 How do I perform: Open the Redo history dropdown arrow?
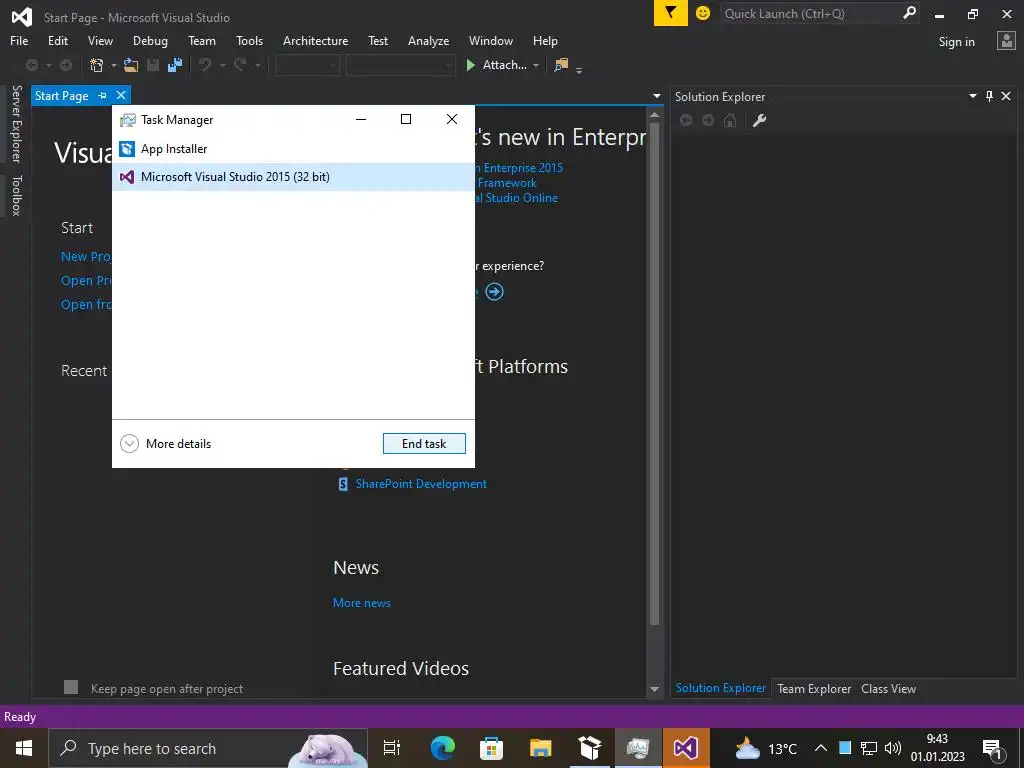click(257, 65)
